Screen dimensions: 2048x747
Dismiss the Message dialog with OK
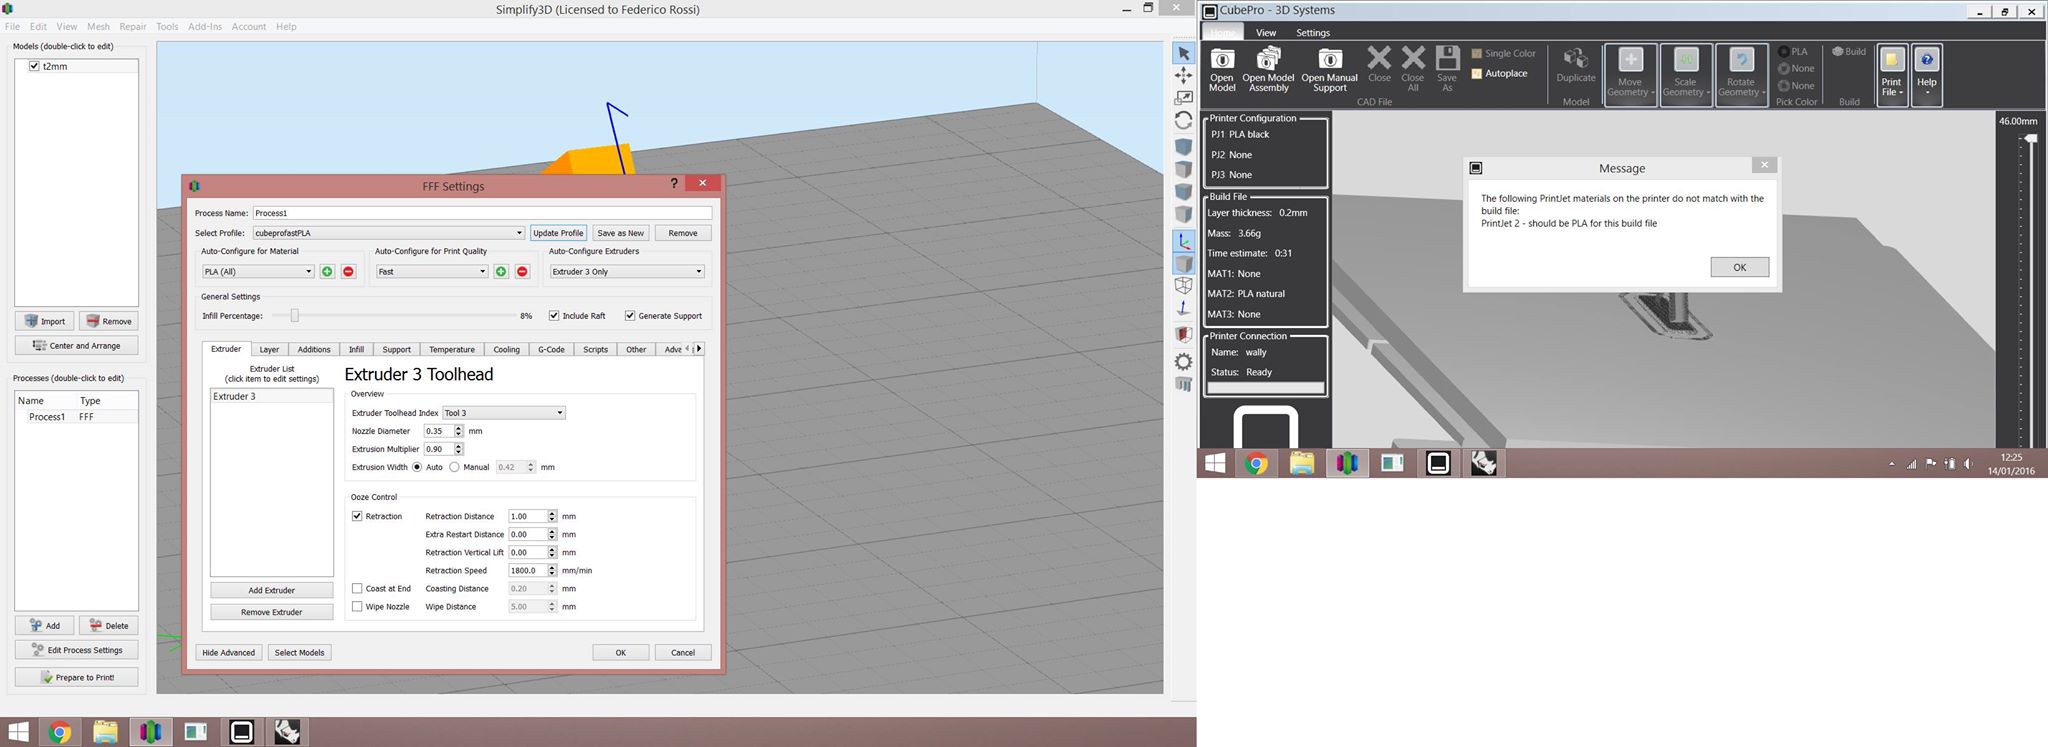coord(1739,267)
